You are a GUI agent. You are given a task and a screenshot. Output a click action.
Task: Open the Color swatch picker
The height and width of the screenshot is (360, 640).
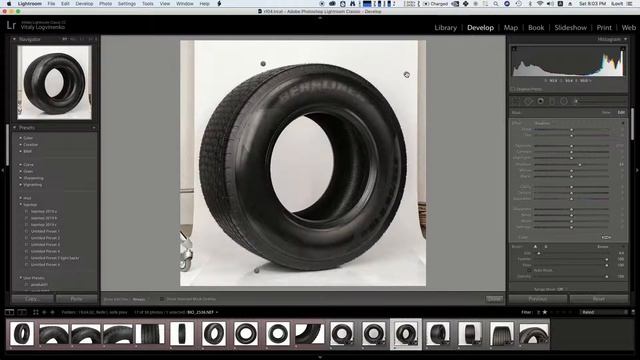coord(606,237)
